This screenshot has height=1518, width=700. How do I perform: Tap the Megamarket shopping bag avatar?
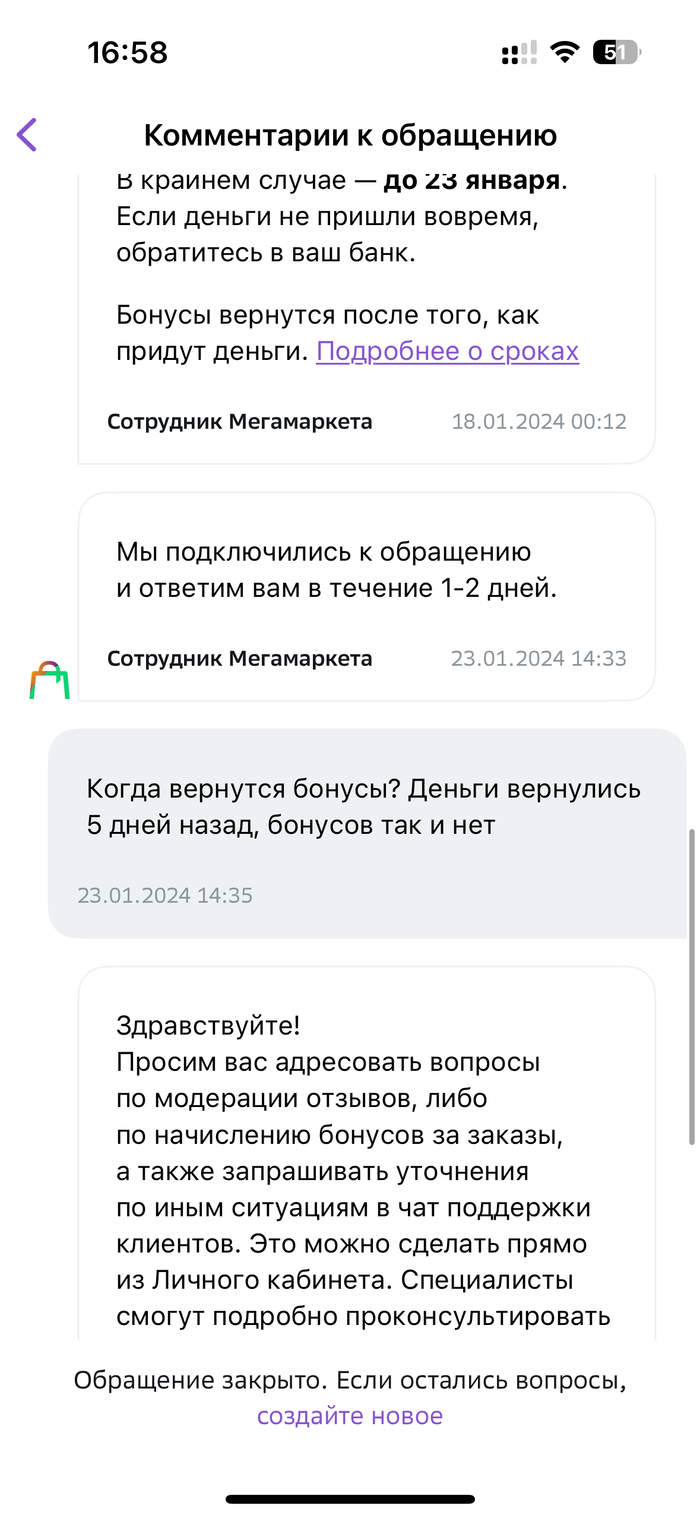click(49, 680)
